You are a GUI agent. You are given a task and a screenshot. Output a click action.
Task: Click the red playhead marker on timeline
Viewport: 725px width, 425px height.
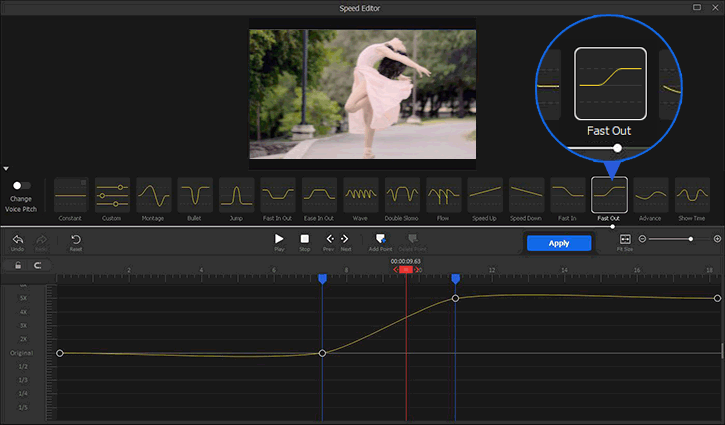(x=406, y=270)
